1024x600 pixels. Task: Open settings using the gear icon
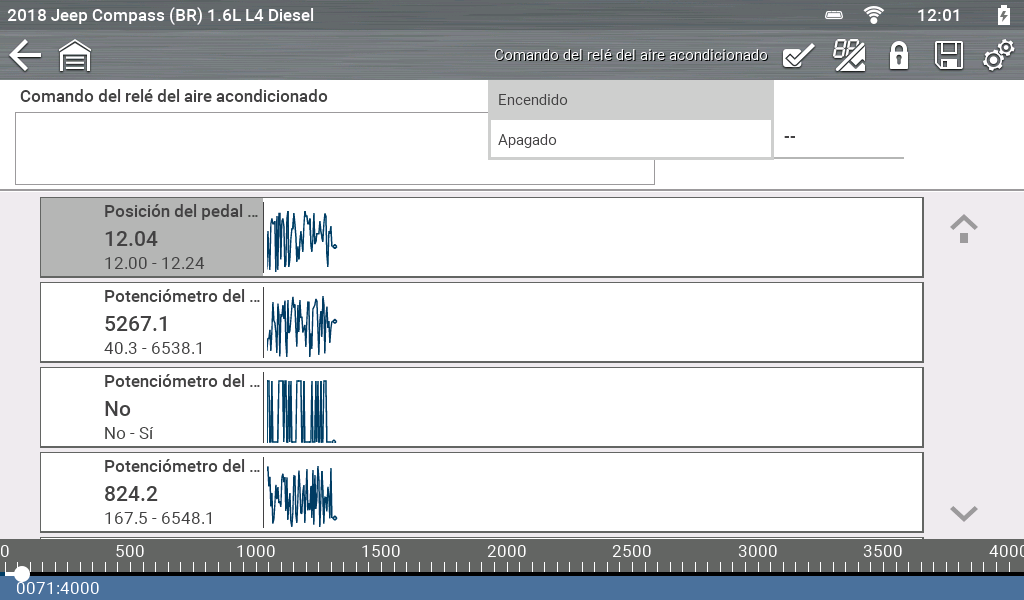pyautogui.click(x=997, y=57)
